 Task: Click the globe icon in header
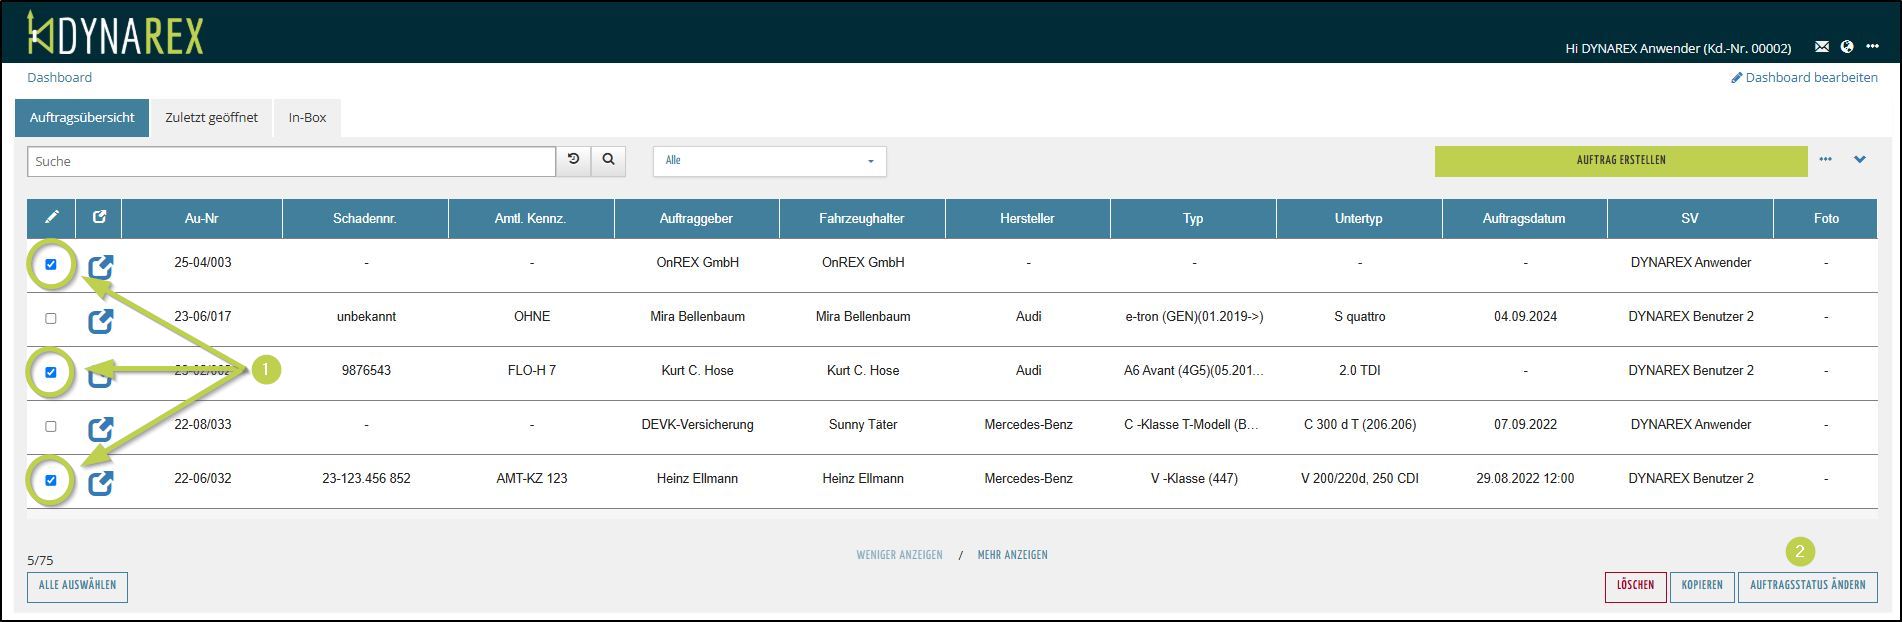(x=1846, y=47)
